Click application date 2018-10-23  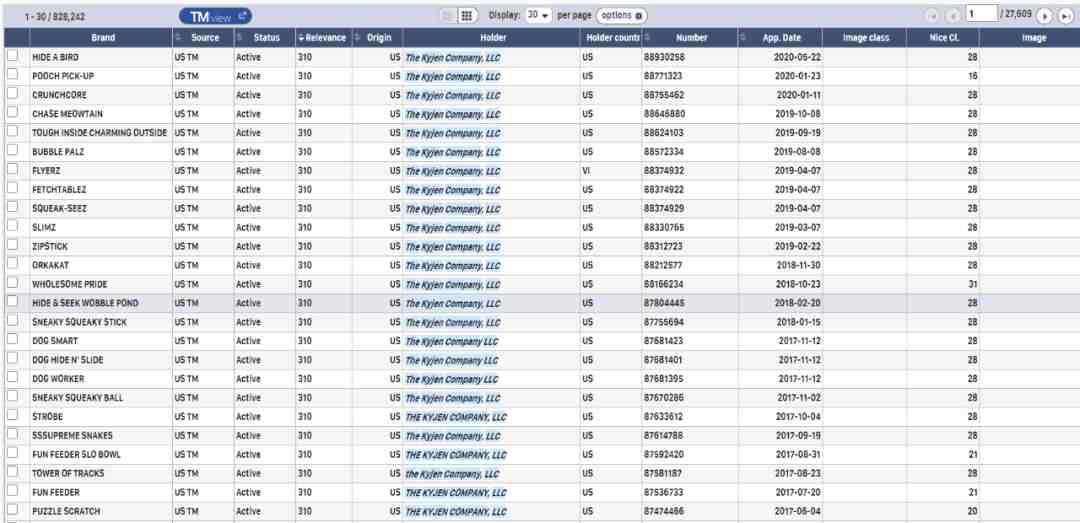point(798,285)
